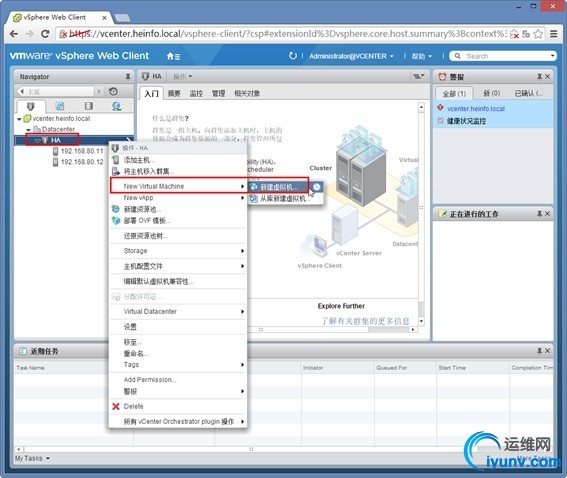Open Administrator@VCENTER dropdown

coord(351,56)
